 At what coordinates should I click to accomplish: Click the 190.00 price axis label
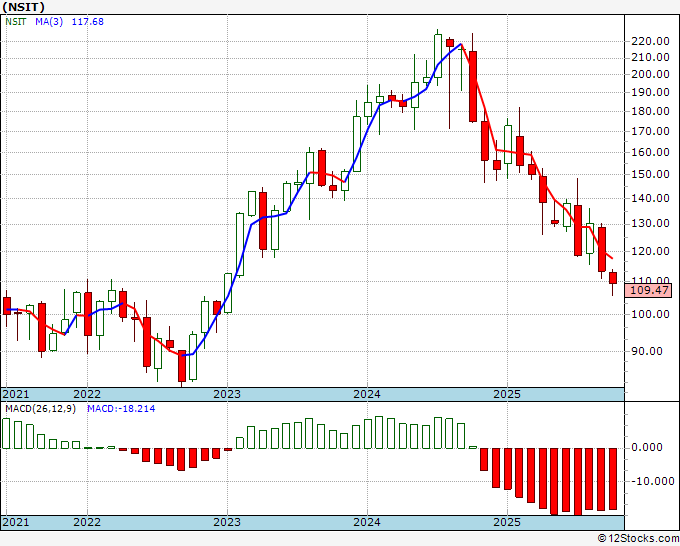[x=650, y=92]
